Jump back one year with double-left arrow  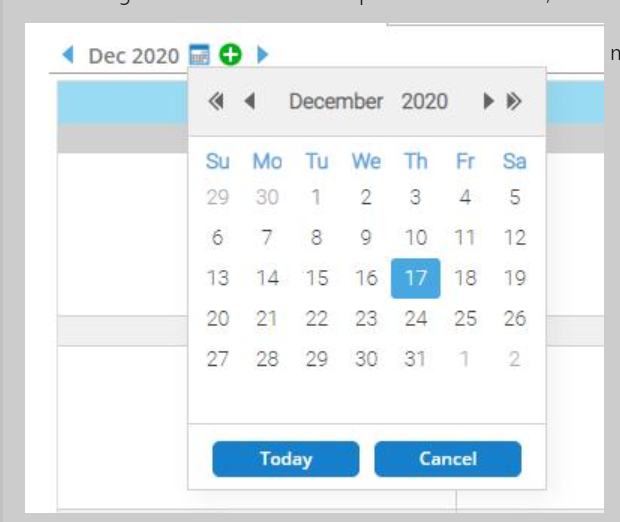[x=215, y=101]
